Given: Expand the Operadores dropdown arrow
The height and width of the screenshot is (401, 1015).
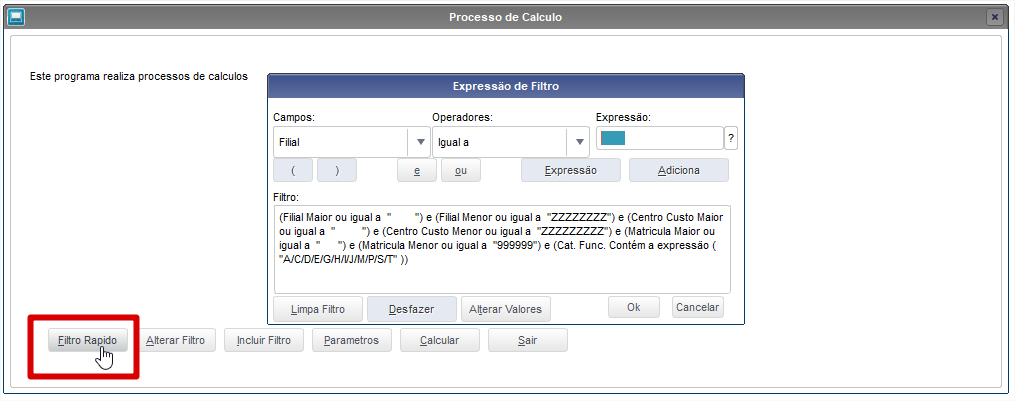Looking at the screenshot, I should click(578, 142).
